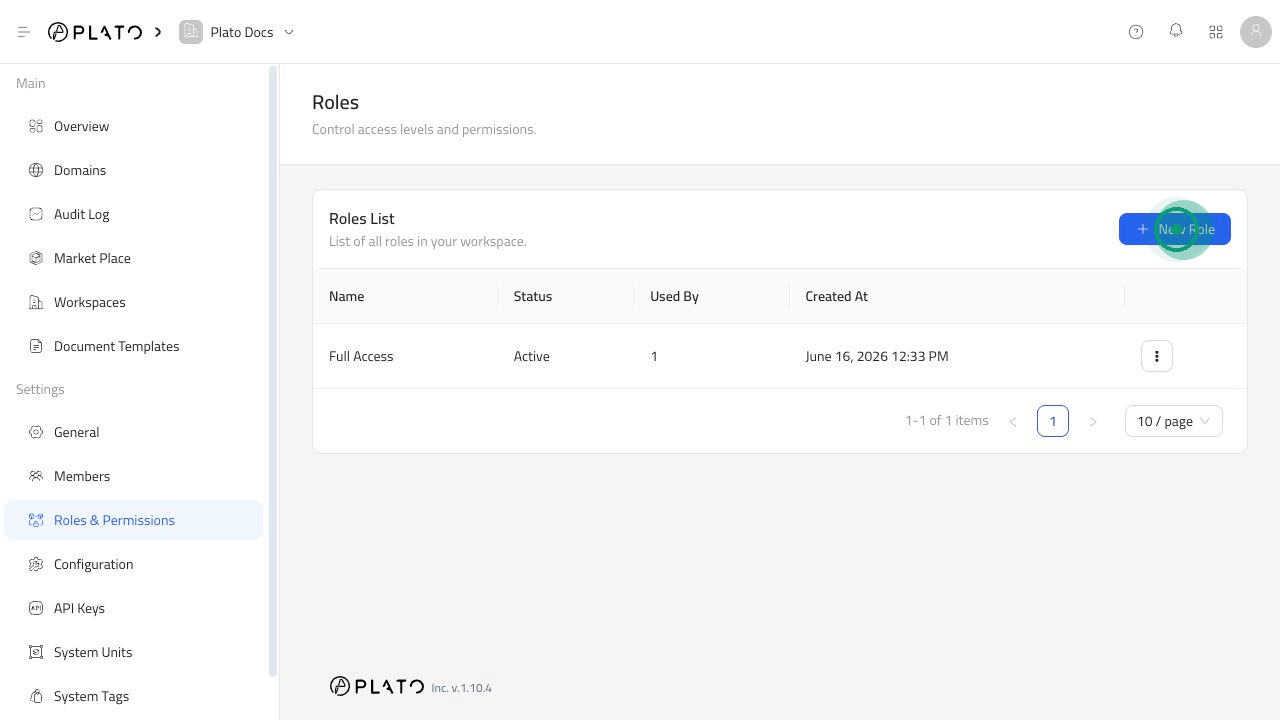Click the Roles List heading
Screen dimensions: 1280x720
pos(362,218)
